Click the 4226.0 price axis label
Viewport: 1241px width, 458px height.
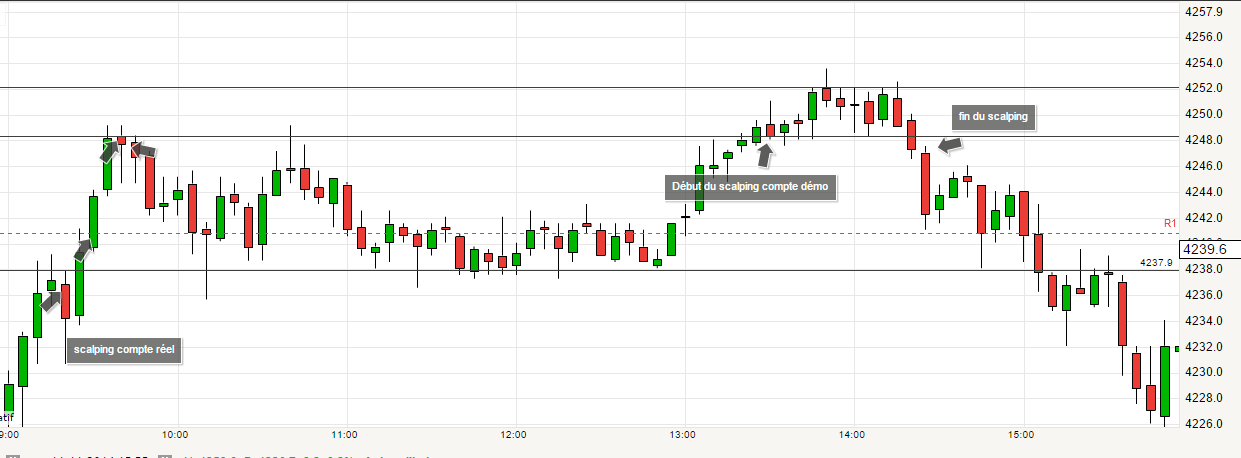[1205, 424]
